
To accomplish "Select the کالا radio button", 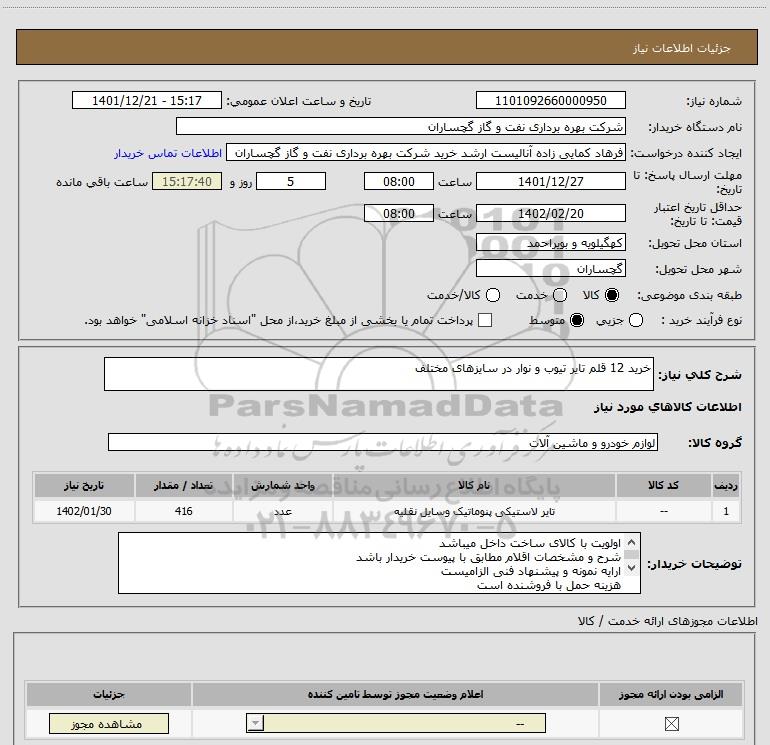I will (612, 295).
